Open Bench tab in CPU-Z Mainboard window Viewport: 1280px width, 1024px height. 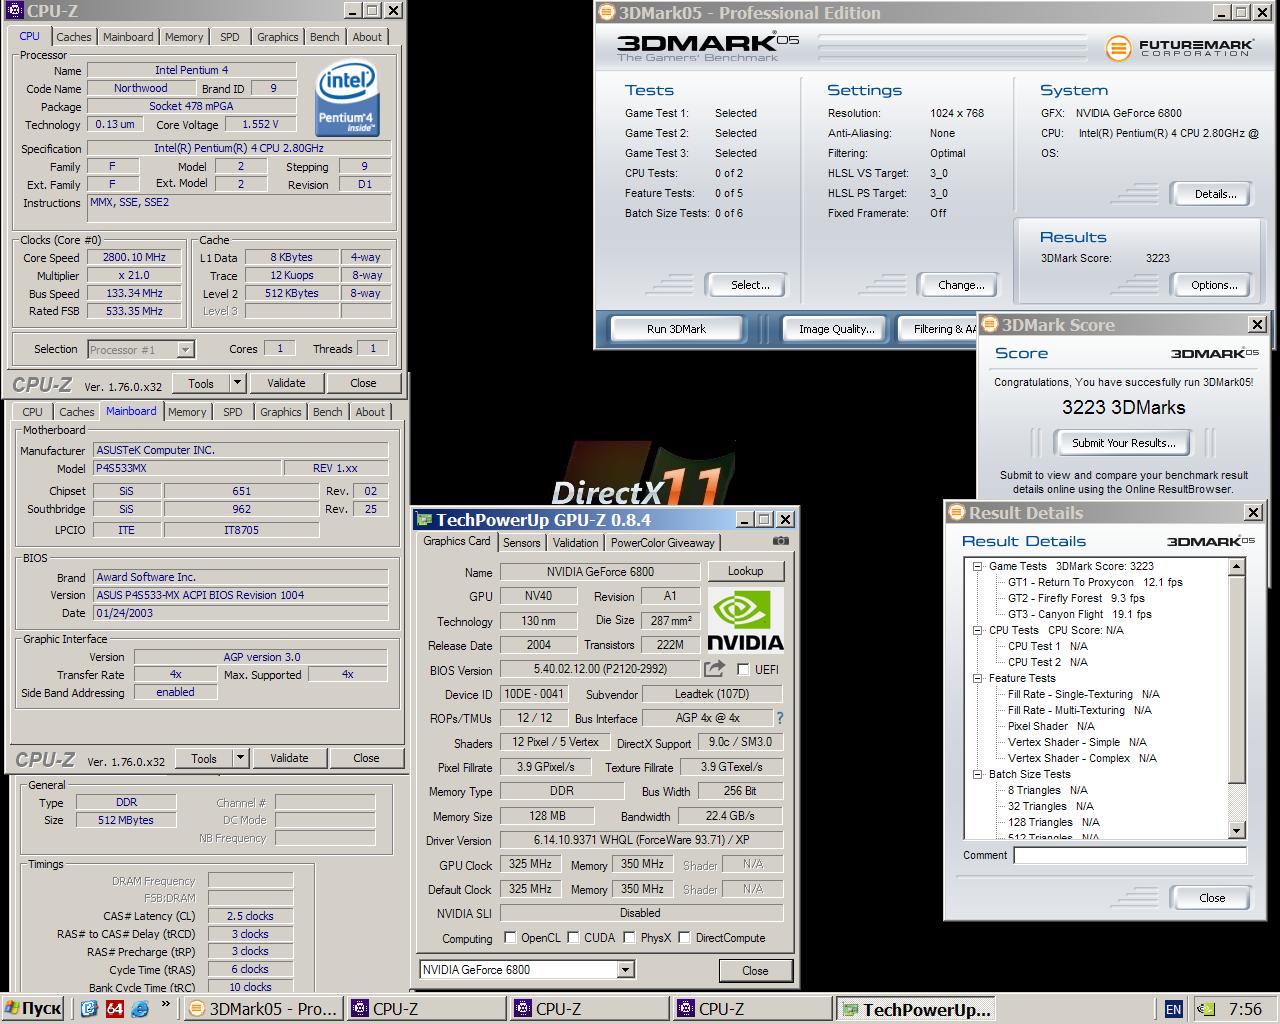(328, 412)
